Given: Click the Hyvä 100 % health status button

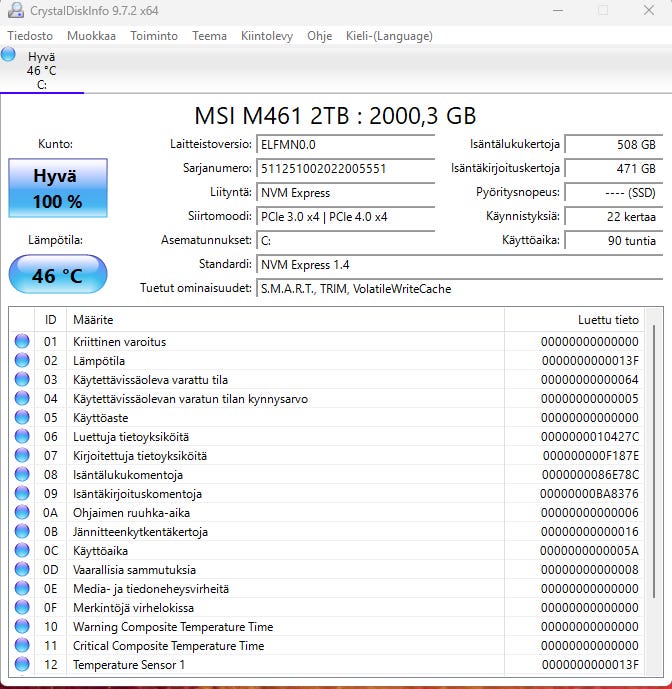Looking at the screenshot, I should point(57,188).
